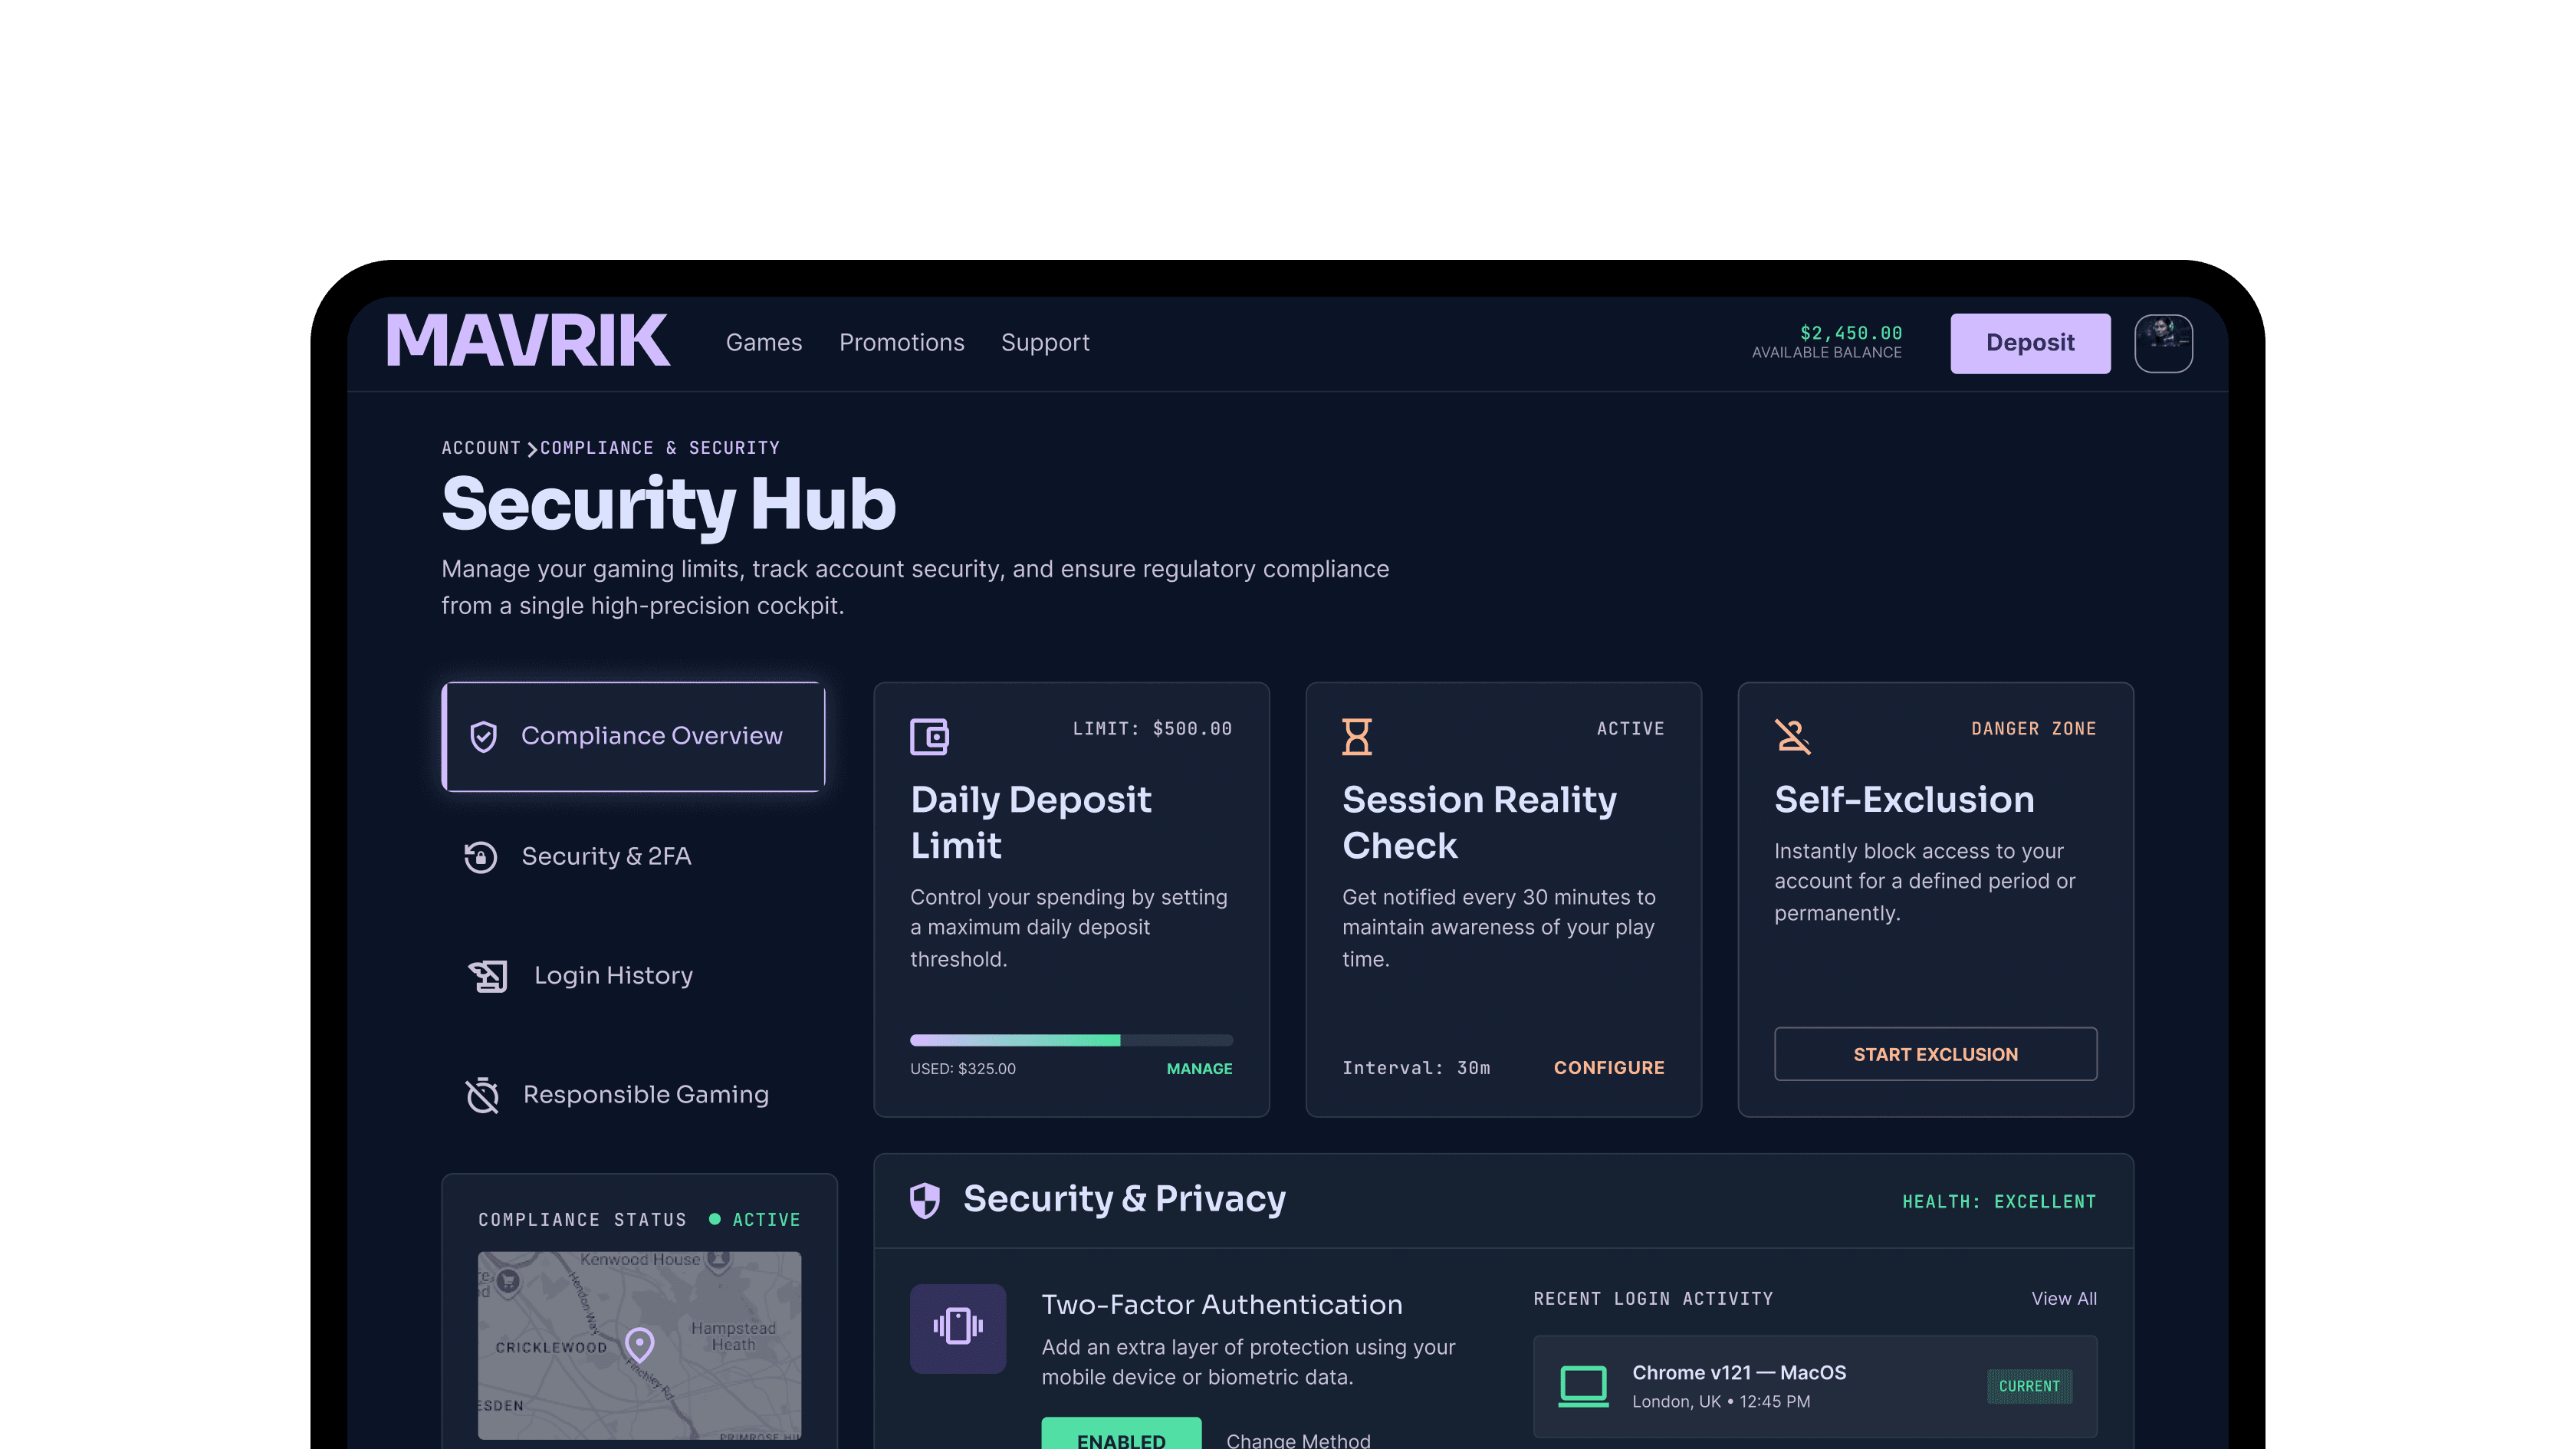Screen dimensions: 2576x1449
Task: Click the CURRENT session badge
Action: [x=2029, y=1387]
